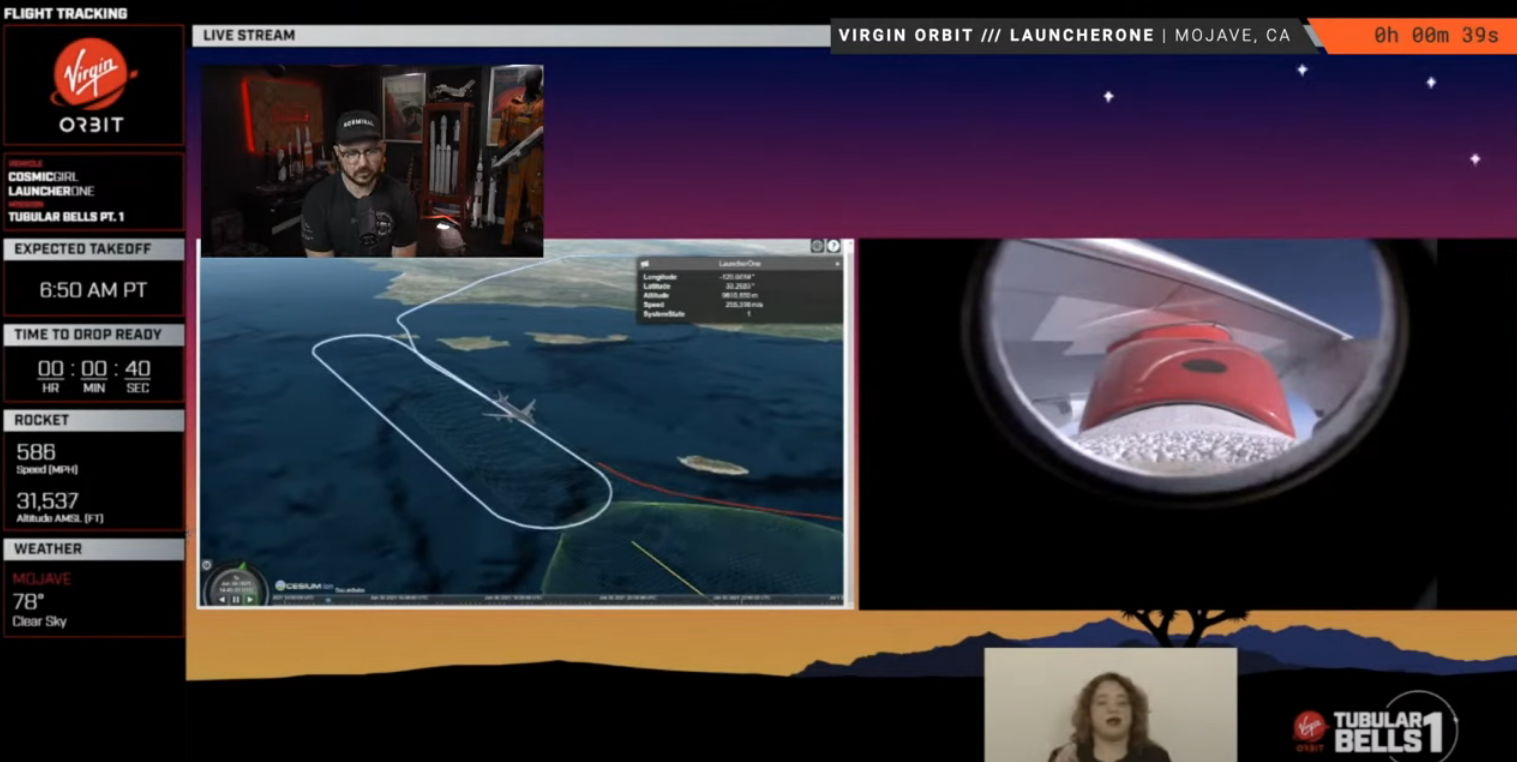Open the Cesium help question-mark button
Image resolution: width=1517 pixels, height=762 pixels.
pyautogui.click(x=833, y=246)
